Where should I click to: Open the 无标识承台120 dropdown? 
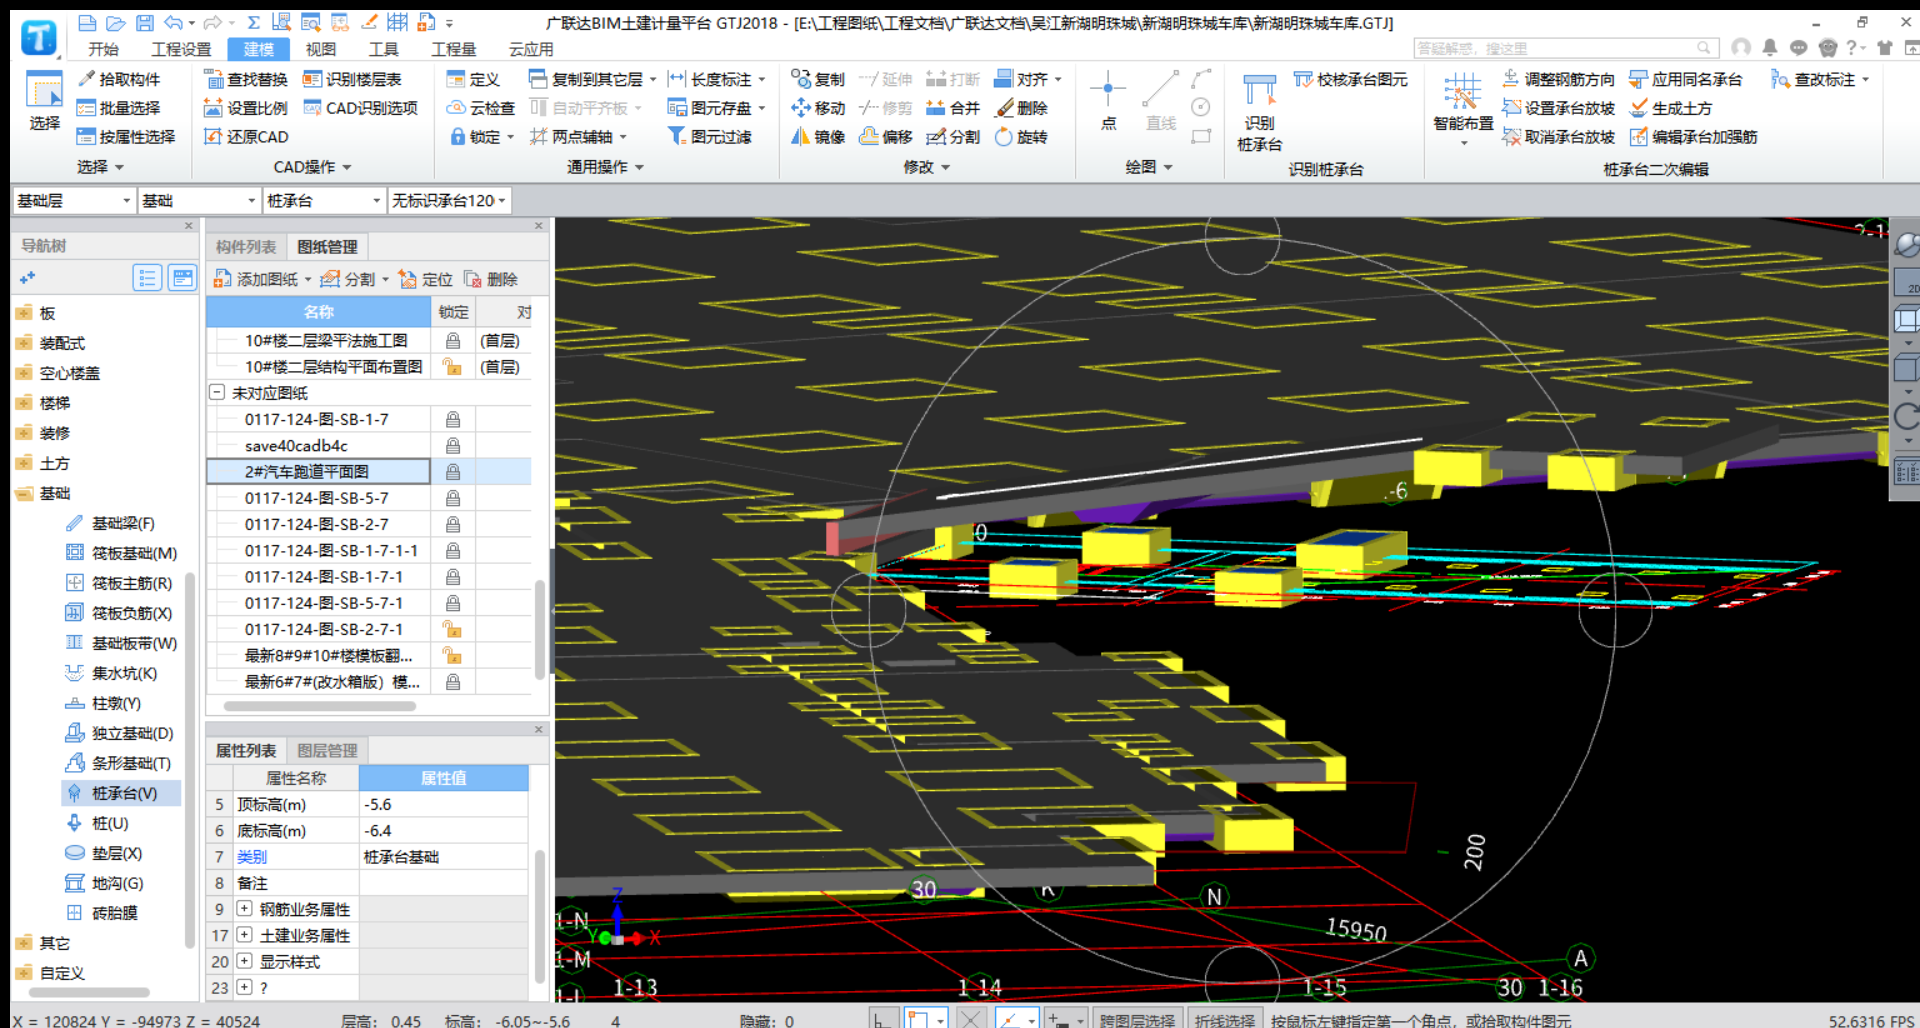tap(449, 201)
